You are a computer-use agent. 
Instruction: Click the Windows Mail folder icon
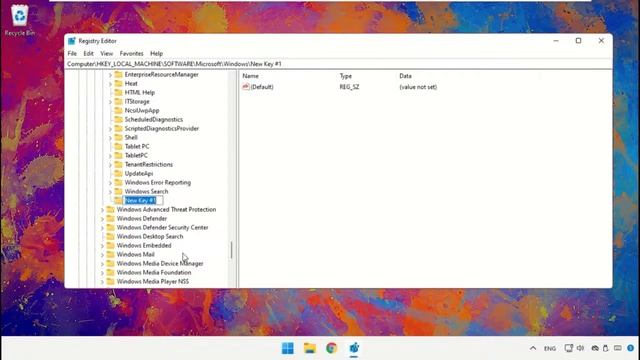(x=110, y=254)
